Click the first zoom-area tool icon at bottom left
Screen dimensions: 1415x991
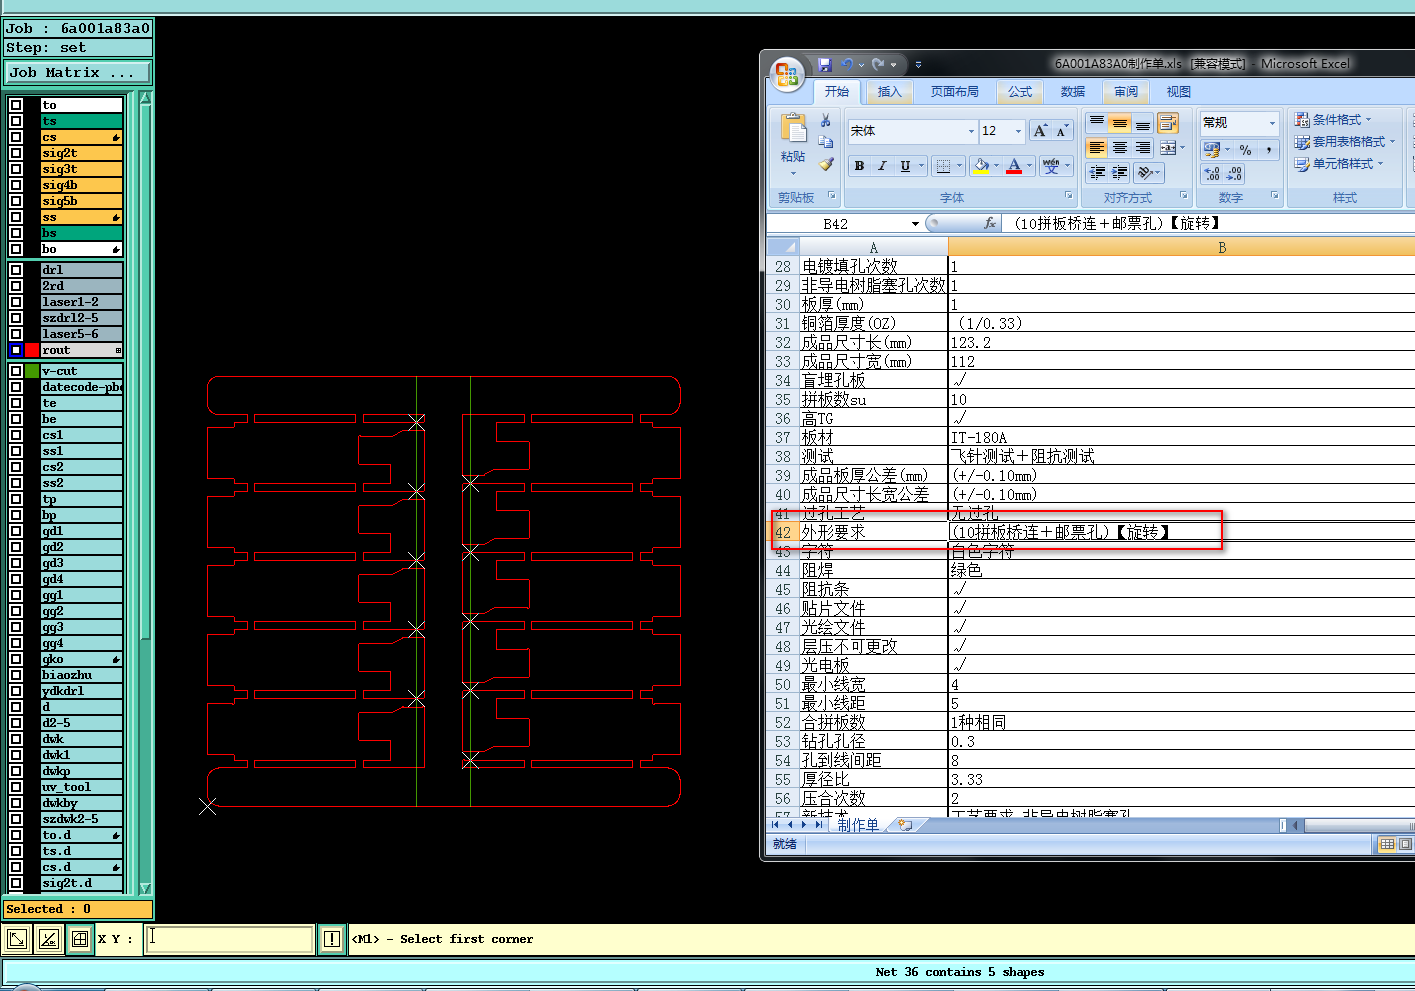pyautogui.click(x=17, y=939)
